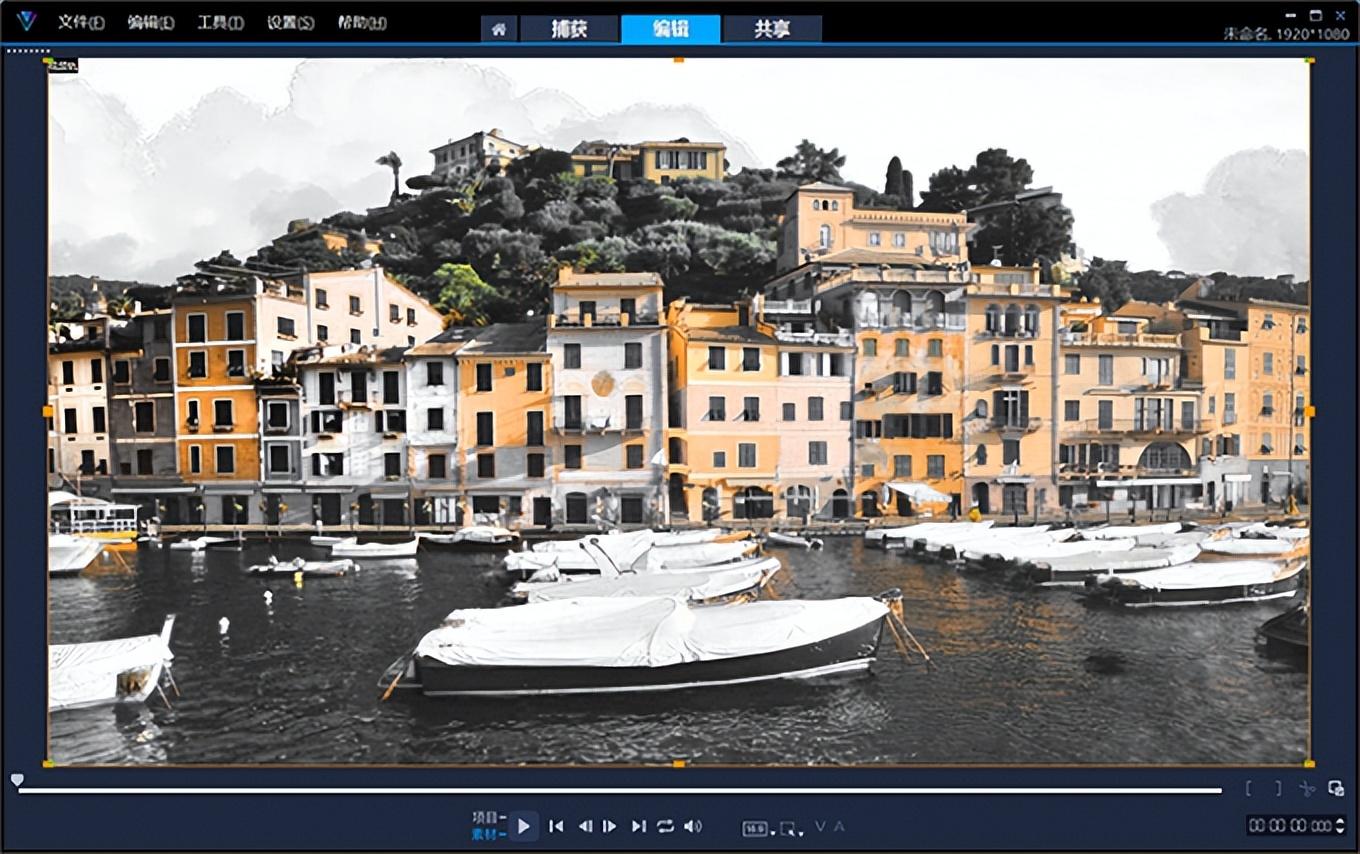The image size is (1360, 854).
Task: Open the speaker volume control
Action: 692,826
